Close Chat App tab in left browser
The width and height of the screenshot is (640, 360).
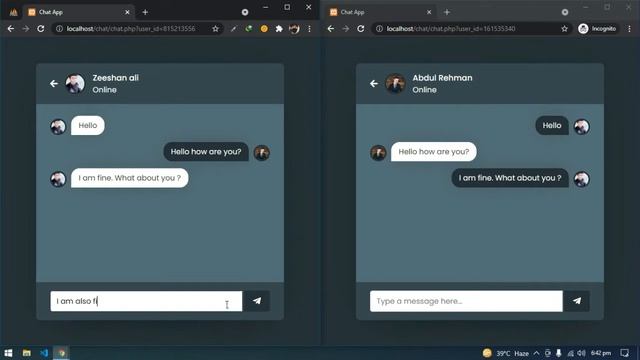click(127, 12)
